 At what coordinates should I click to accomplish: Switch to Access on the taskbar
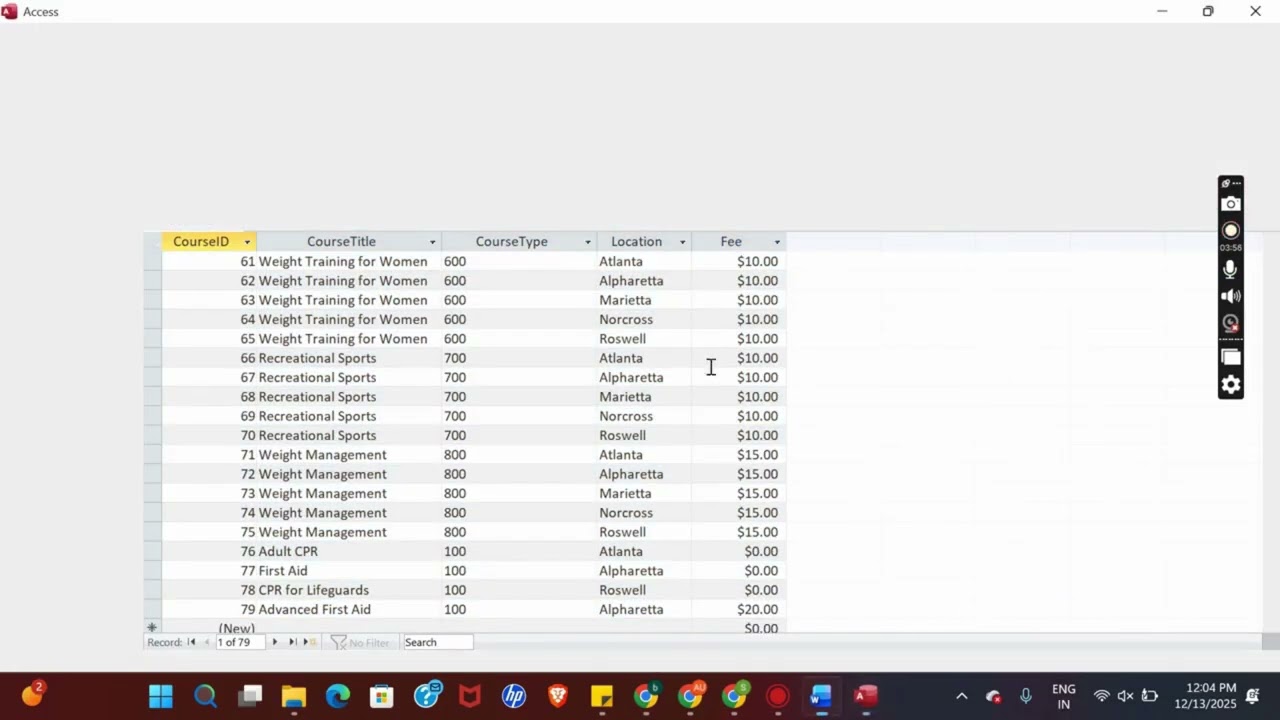[x=866, y=696]
